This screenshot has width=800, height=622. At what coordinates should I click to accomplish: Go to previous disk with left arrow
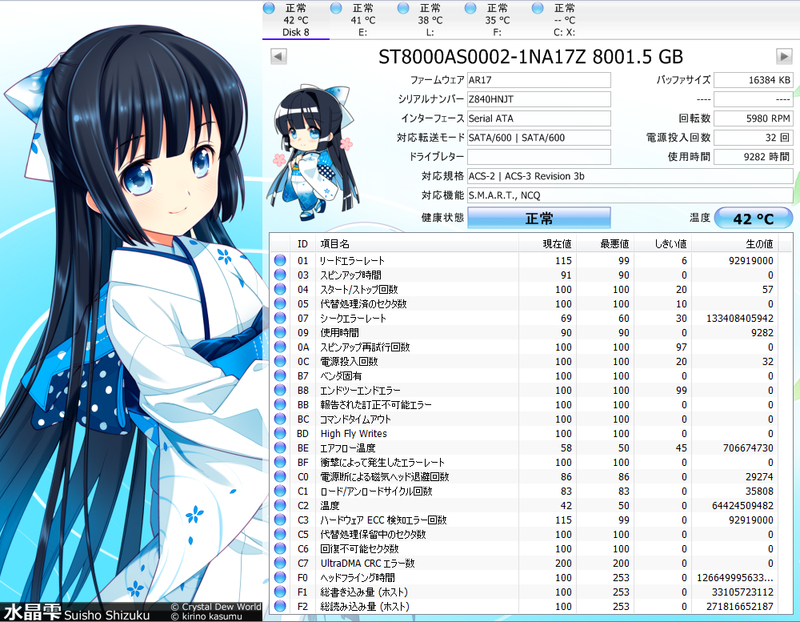[278, 56]
